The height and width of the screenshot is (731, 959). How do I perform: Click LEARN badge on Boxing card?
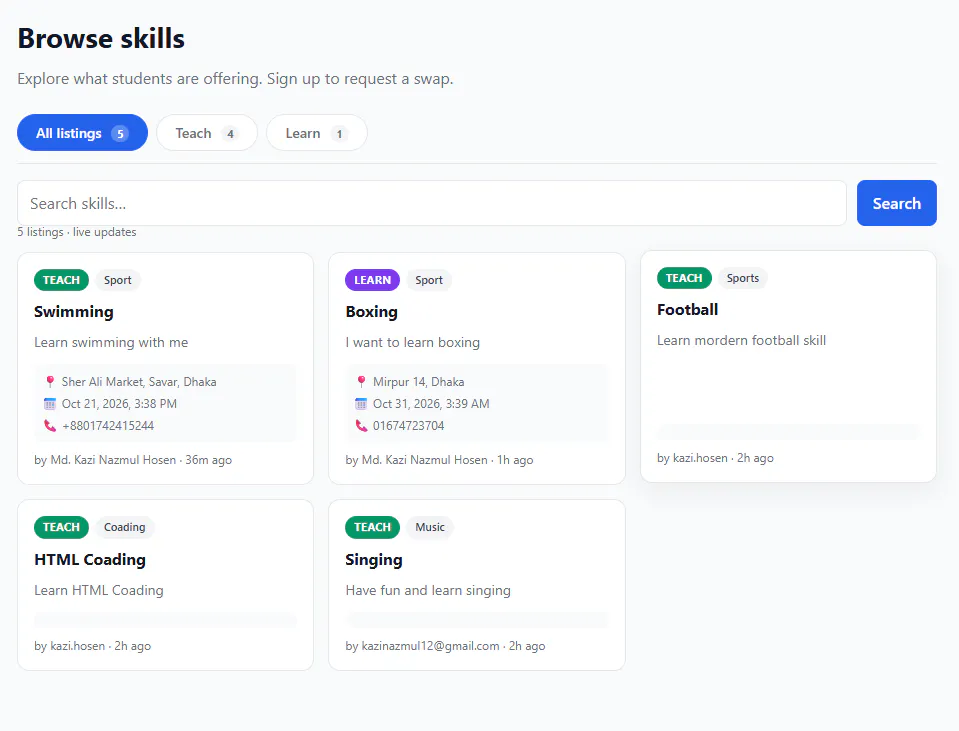click(x=372, y=280)
